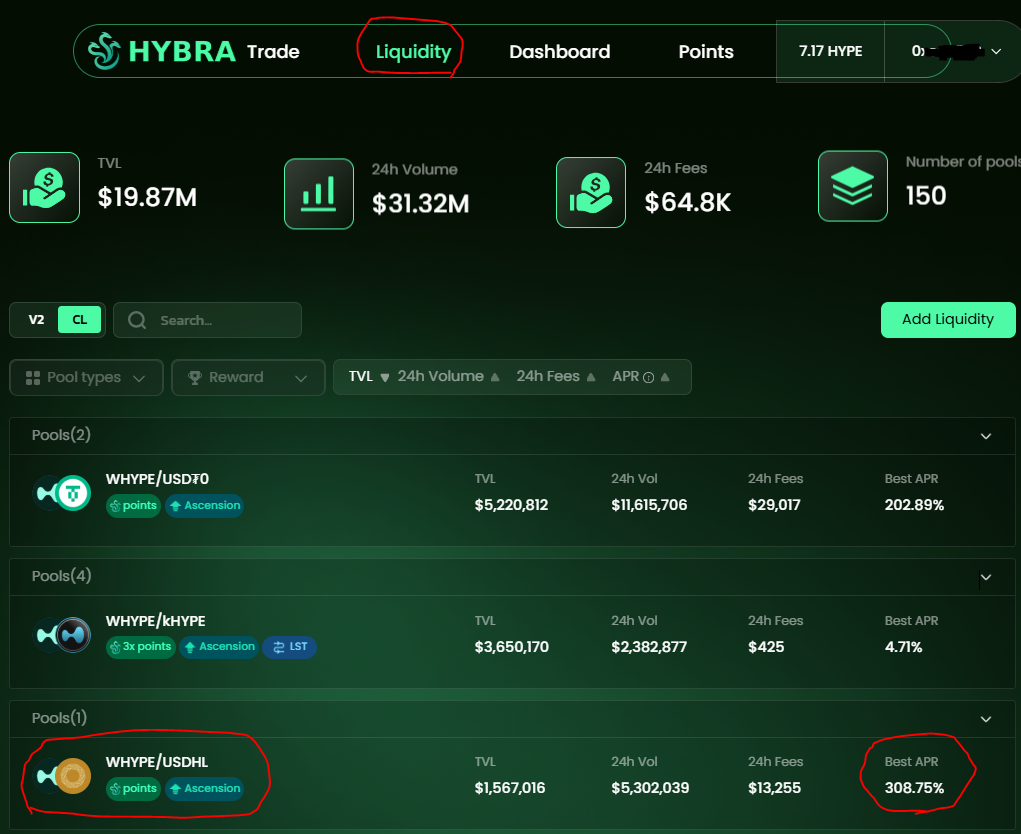Sort pools by TVL
The width and height of the screenshot is (1021, 834).
(369, 377)
